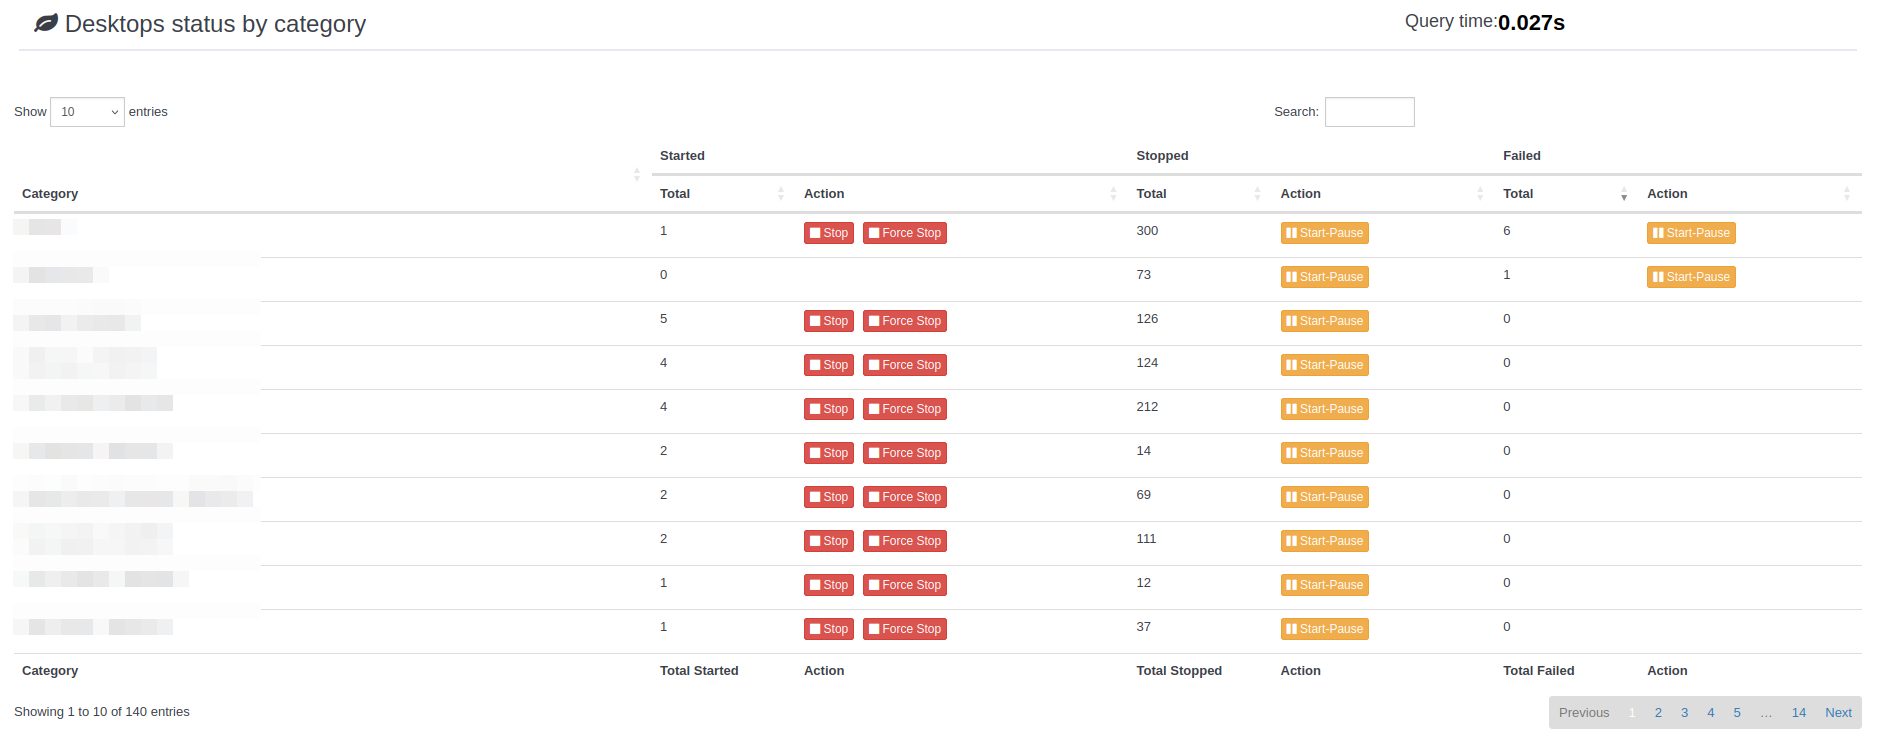Sort Stopped Total column
The width and height of the screenshot is (1881, 747).
click(1257, 194)
